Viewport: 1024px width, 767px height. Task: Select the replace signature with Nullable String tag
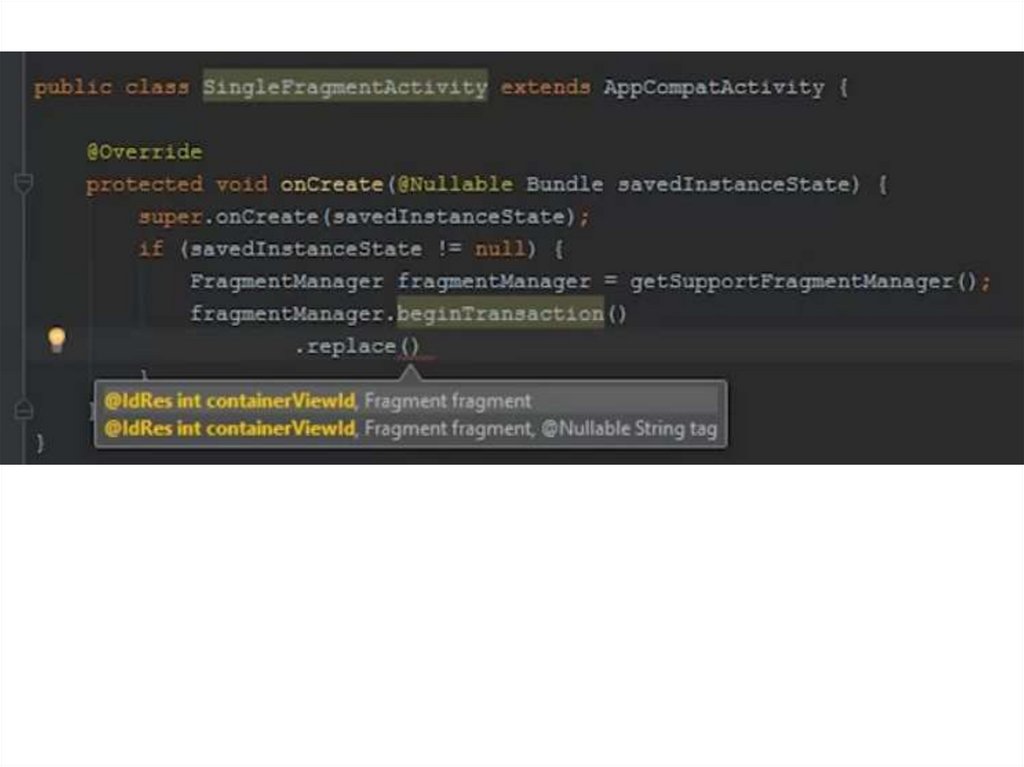pos(410,429)
